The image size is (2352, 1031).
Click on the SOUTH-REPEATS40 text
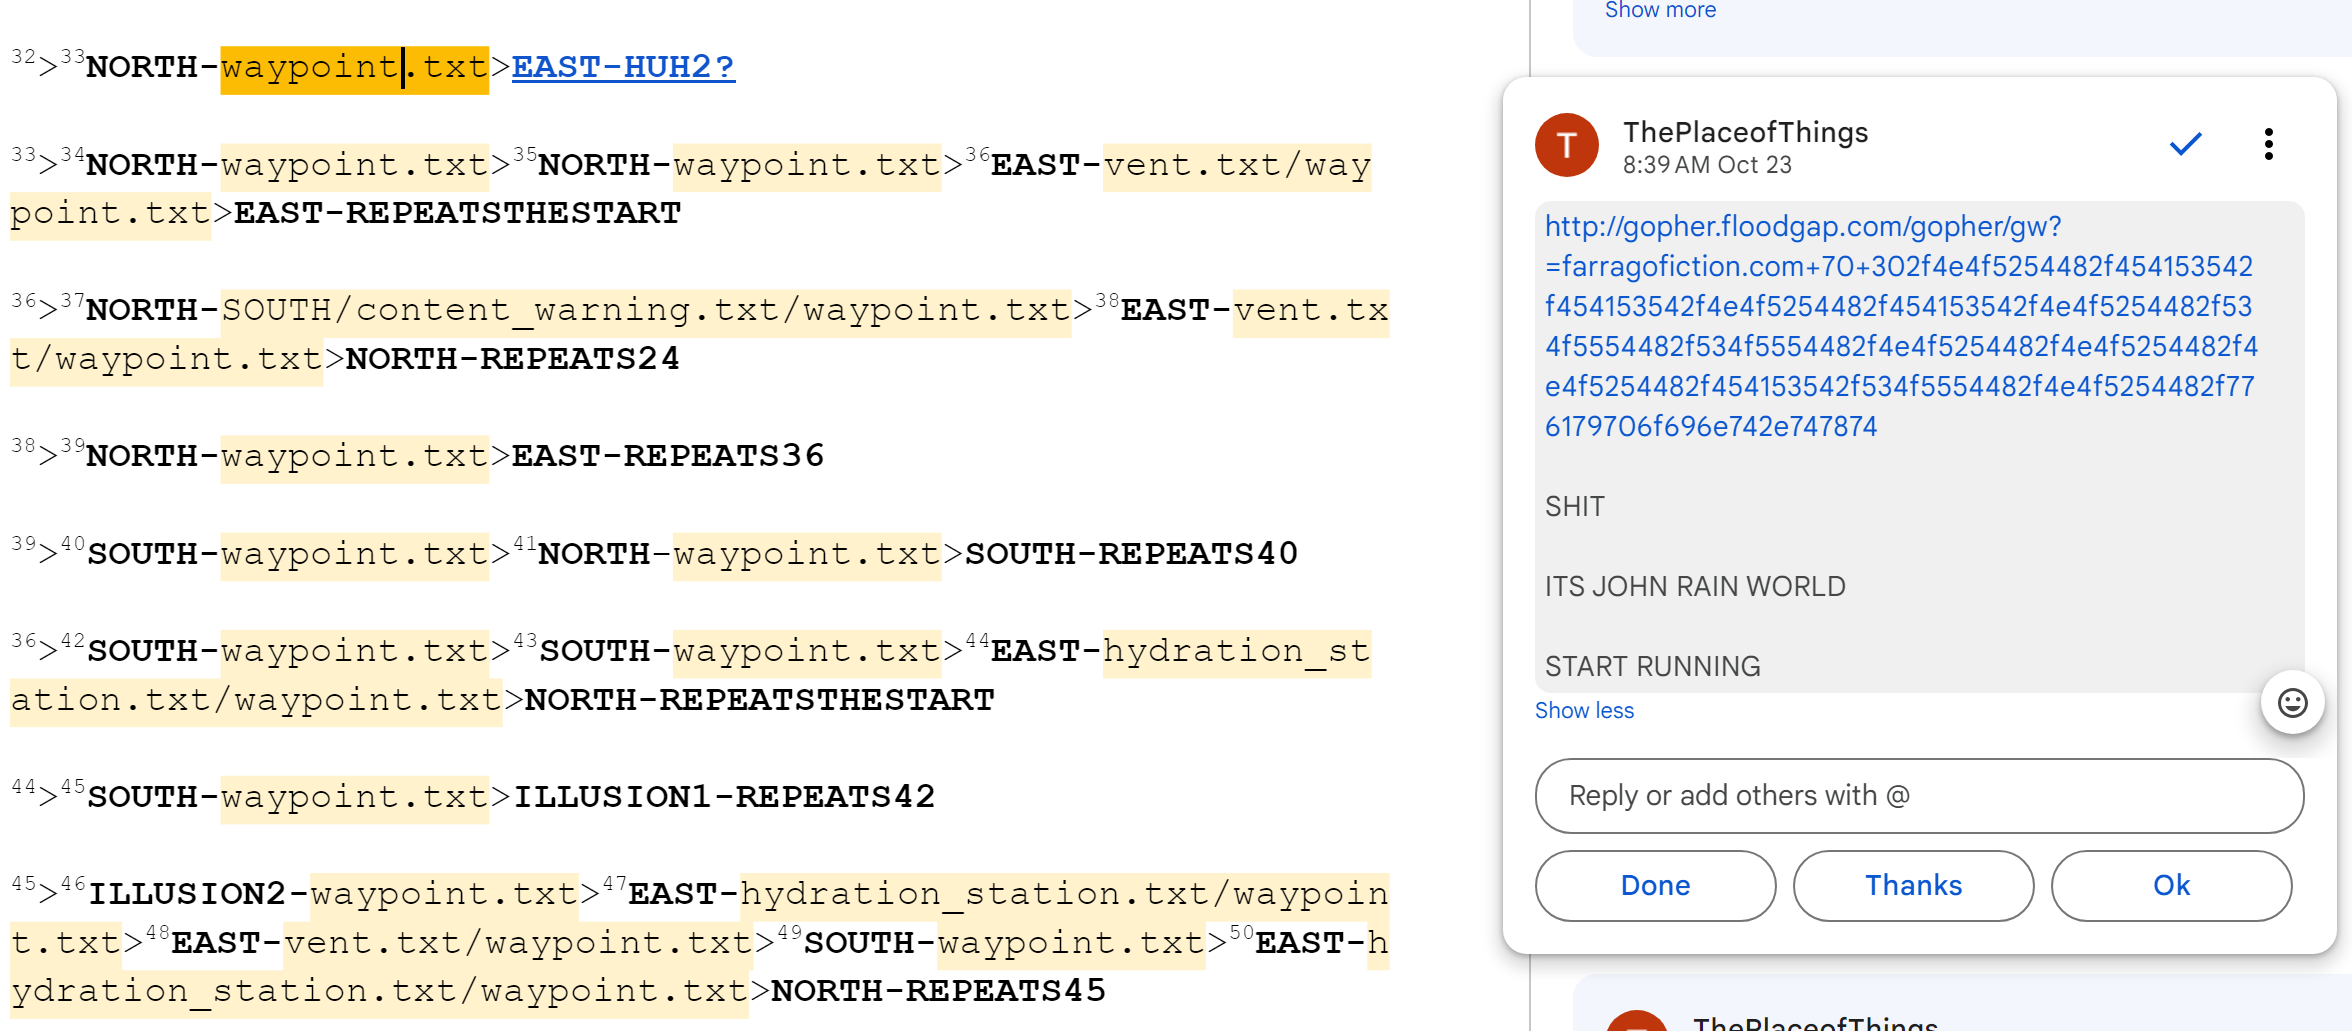1130,555
